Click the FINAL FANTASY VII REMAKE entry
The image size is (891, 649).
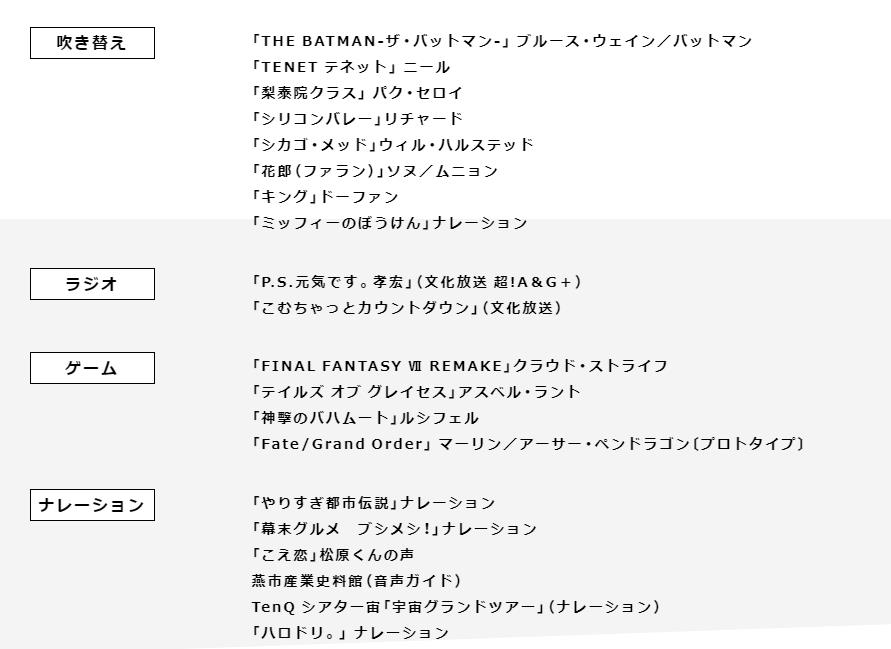tap(459, 366)
